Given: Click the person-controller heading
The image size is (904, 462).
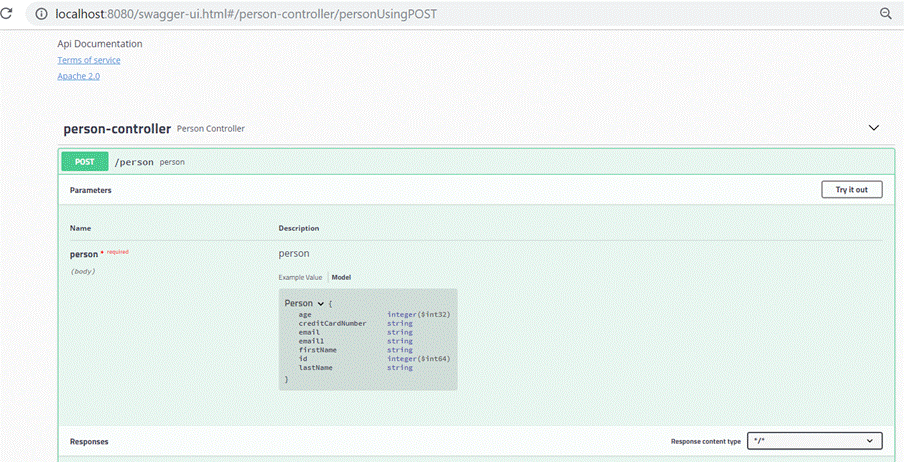Looking at the screenshot, I should [117, 129].
